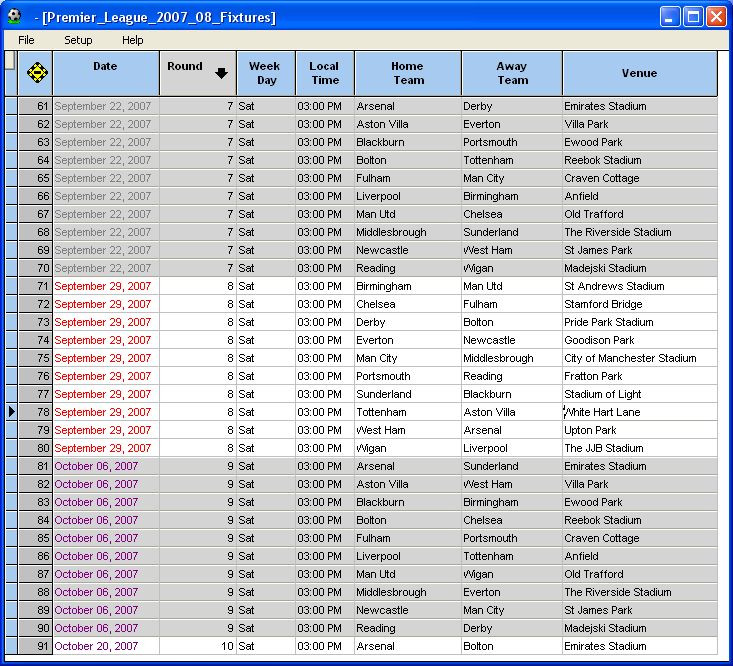
Task: Click 'City of Manchester Stadium' cell
Action: pos(640,358)
